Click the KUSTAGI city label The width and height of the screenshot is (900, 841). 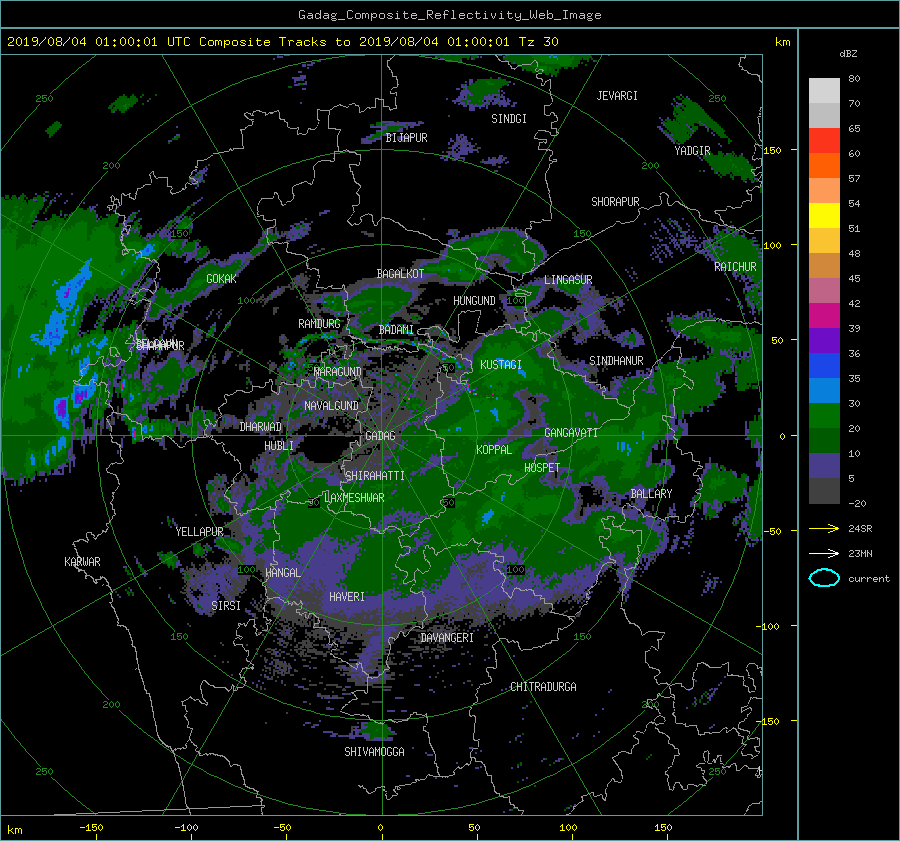coord(501,365)
